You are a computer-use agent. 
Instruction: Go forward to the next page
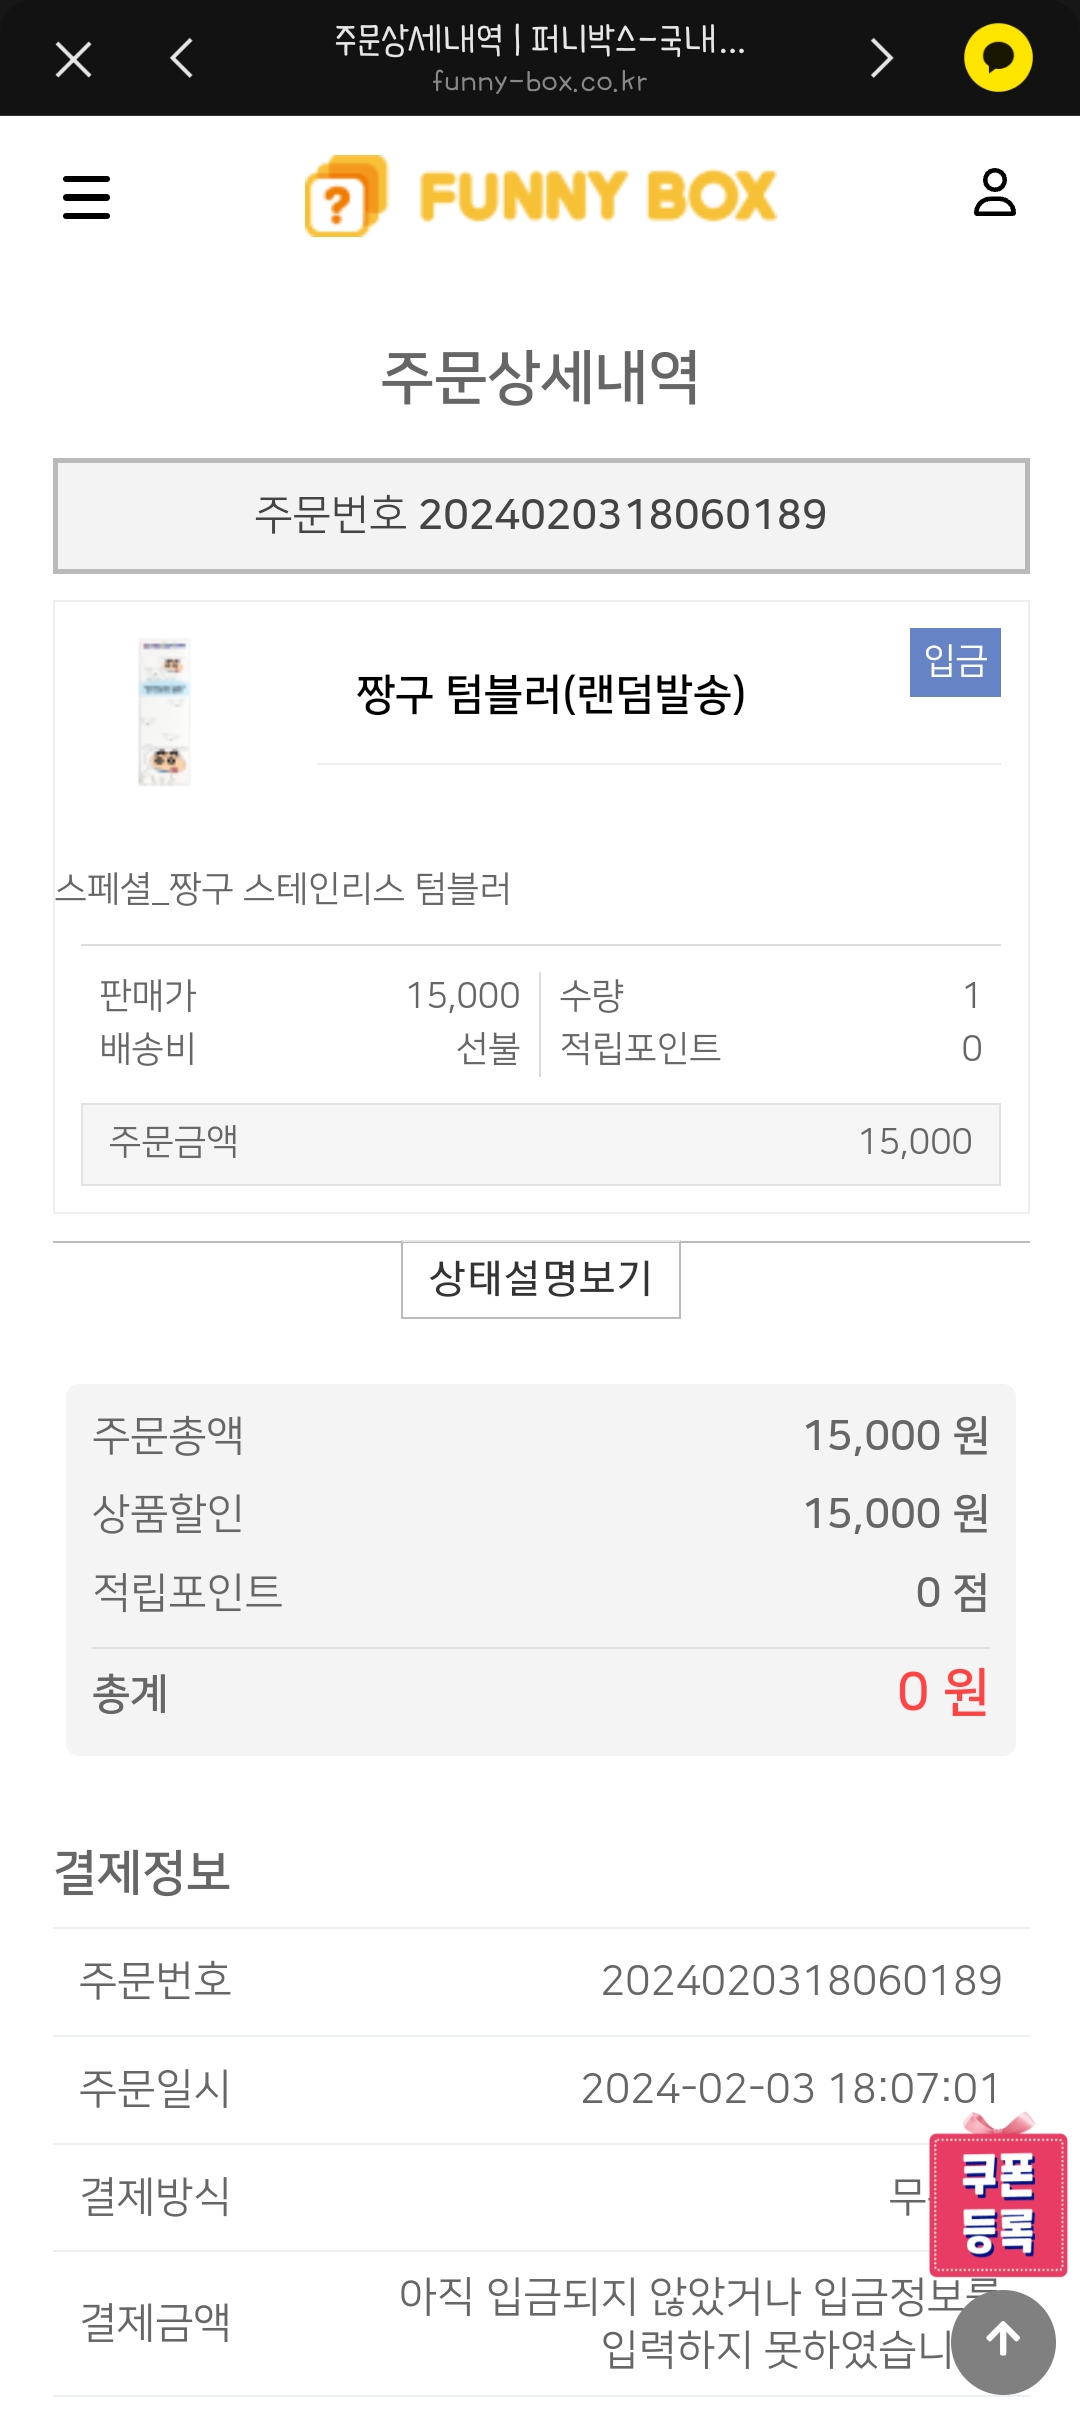pyautogui.click(x=880, y=59)
